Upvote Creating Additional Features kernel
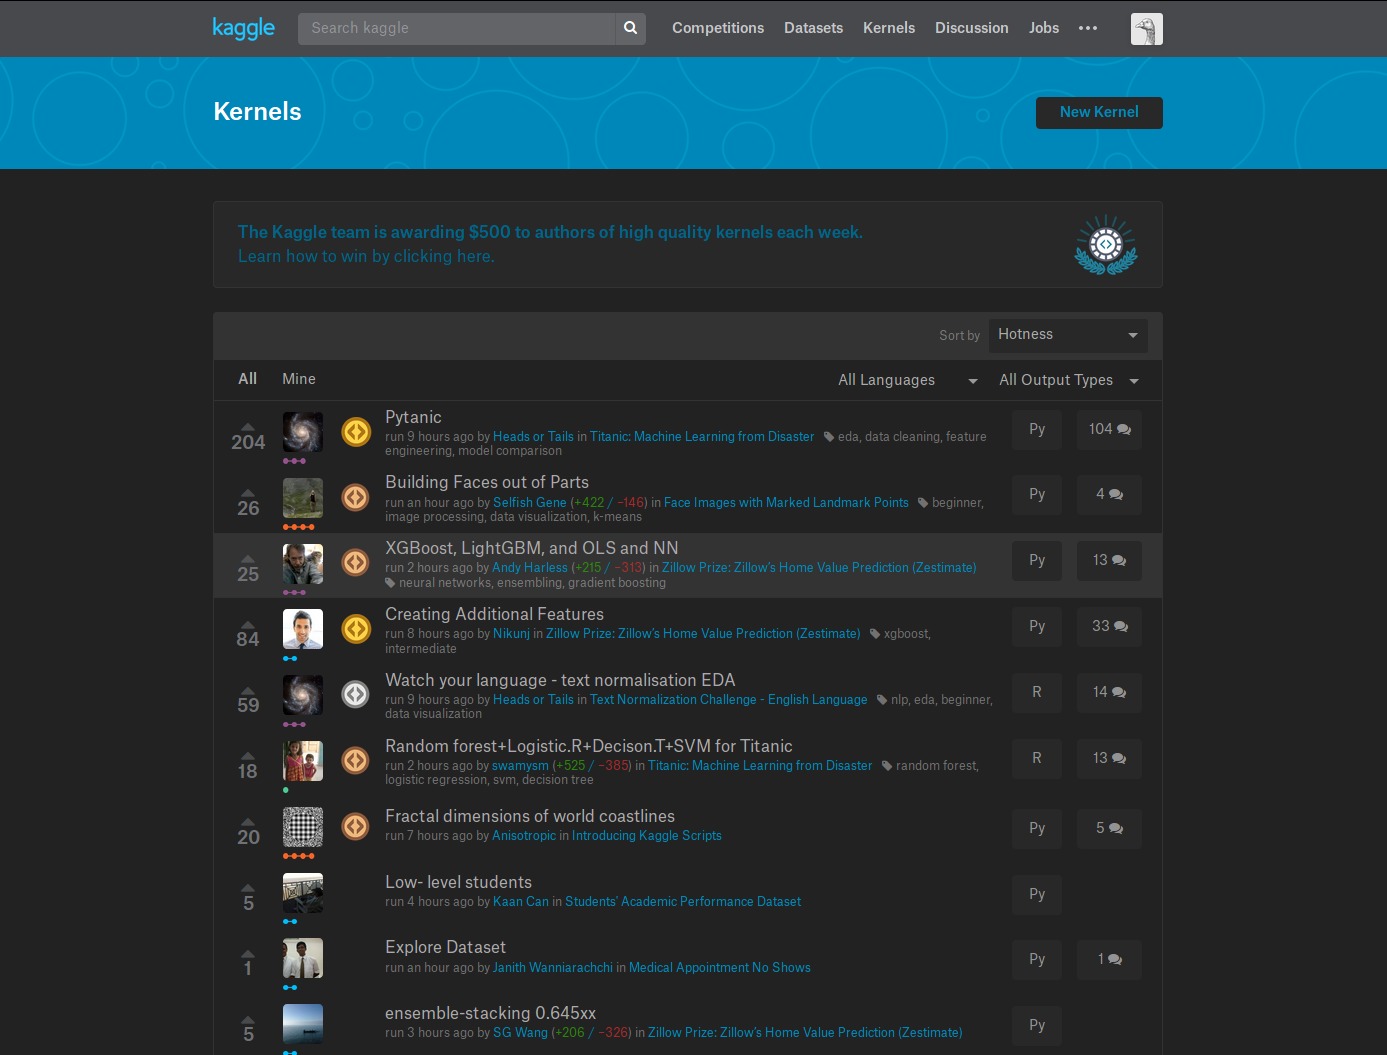Viewport: 1387px width, 1055px height. point(248,625)
